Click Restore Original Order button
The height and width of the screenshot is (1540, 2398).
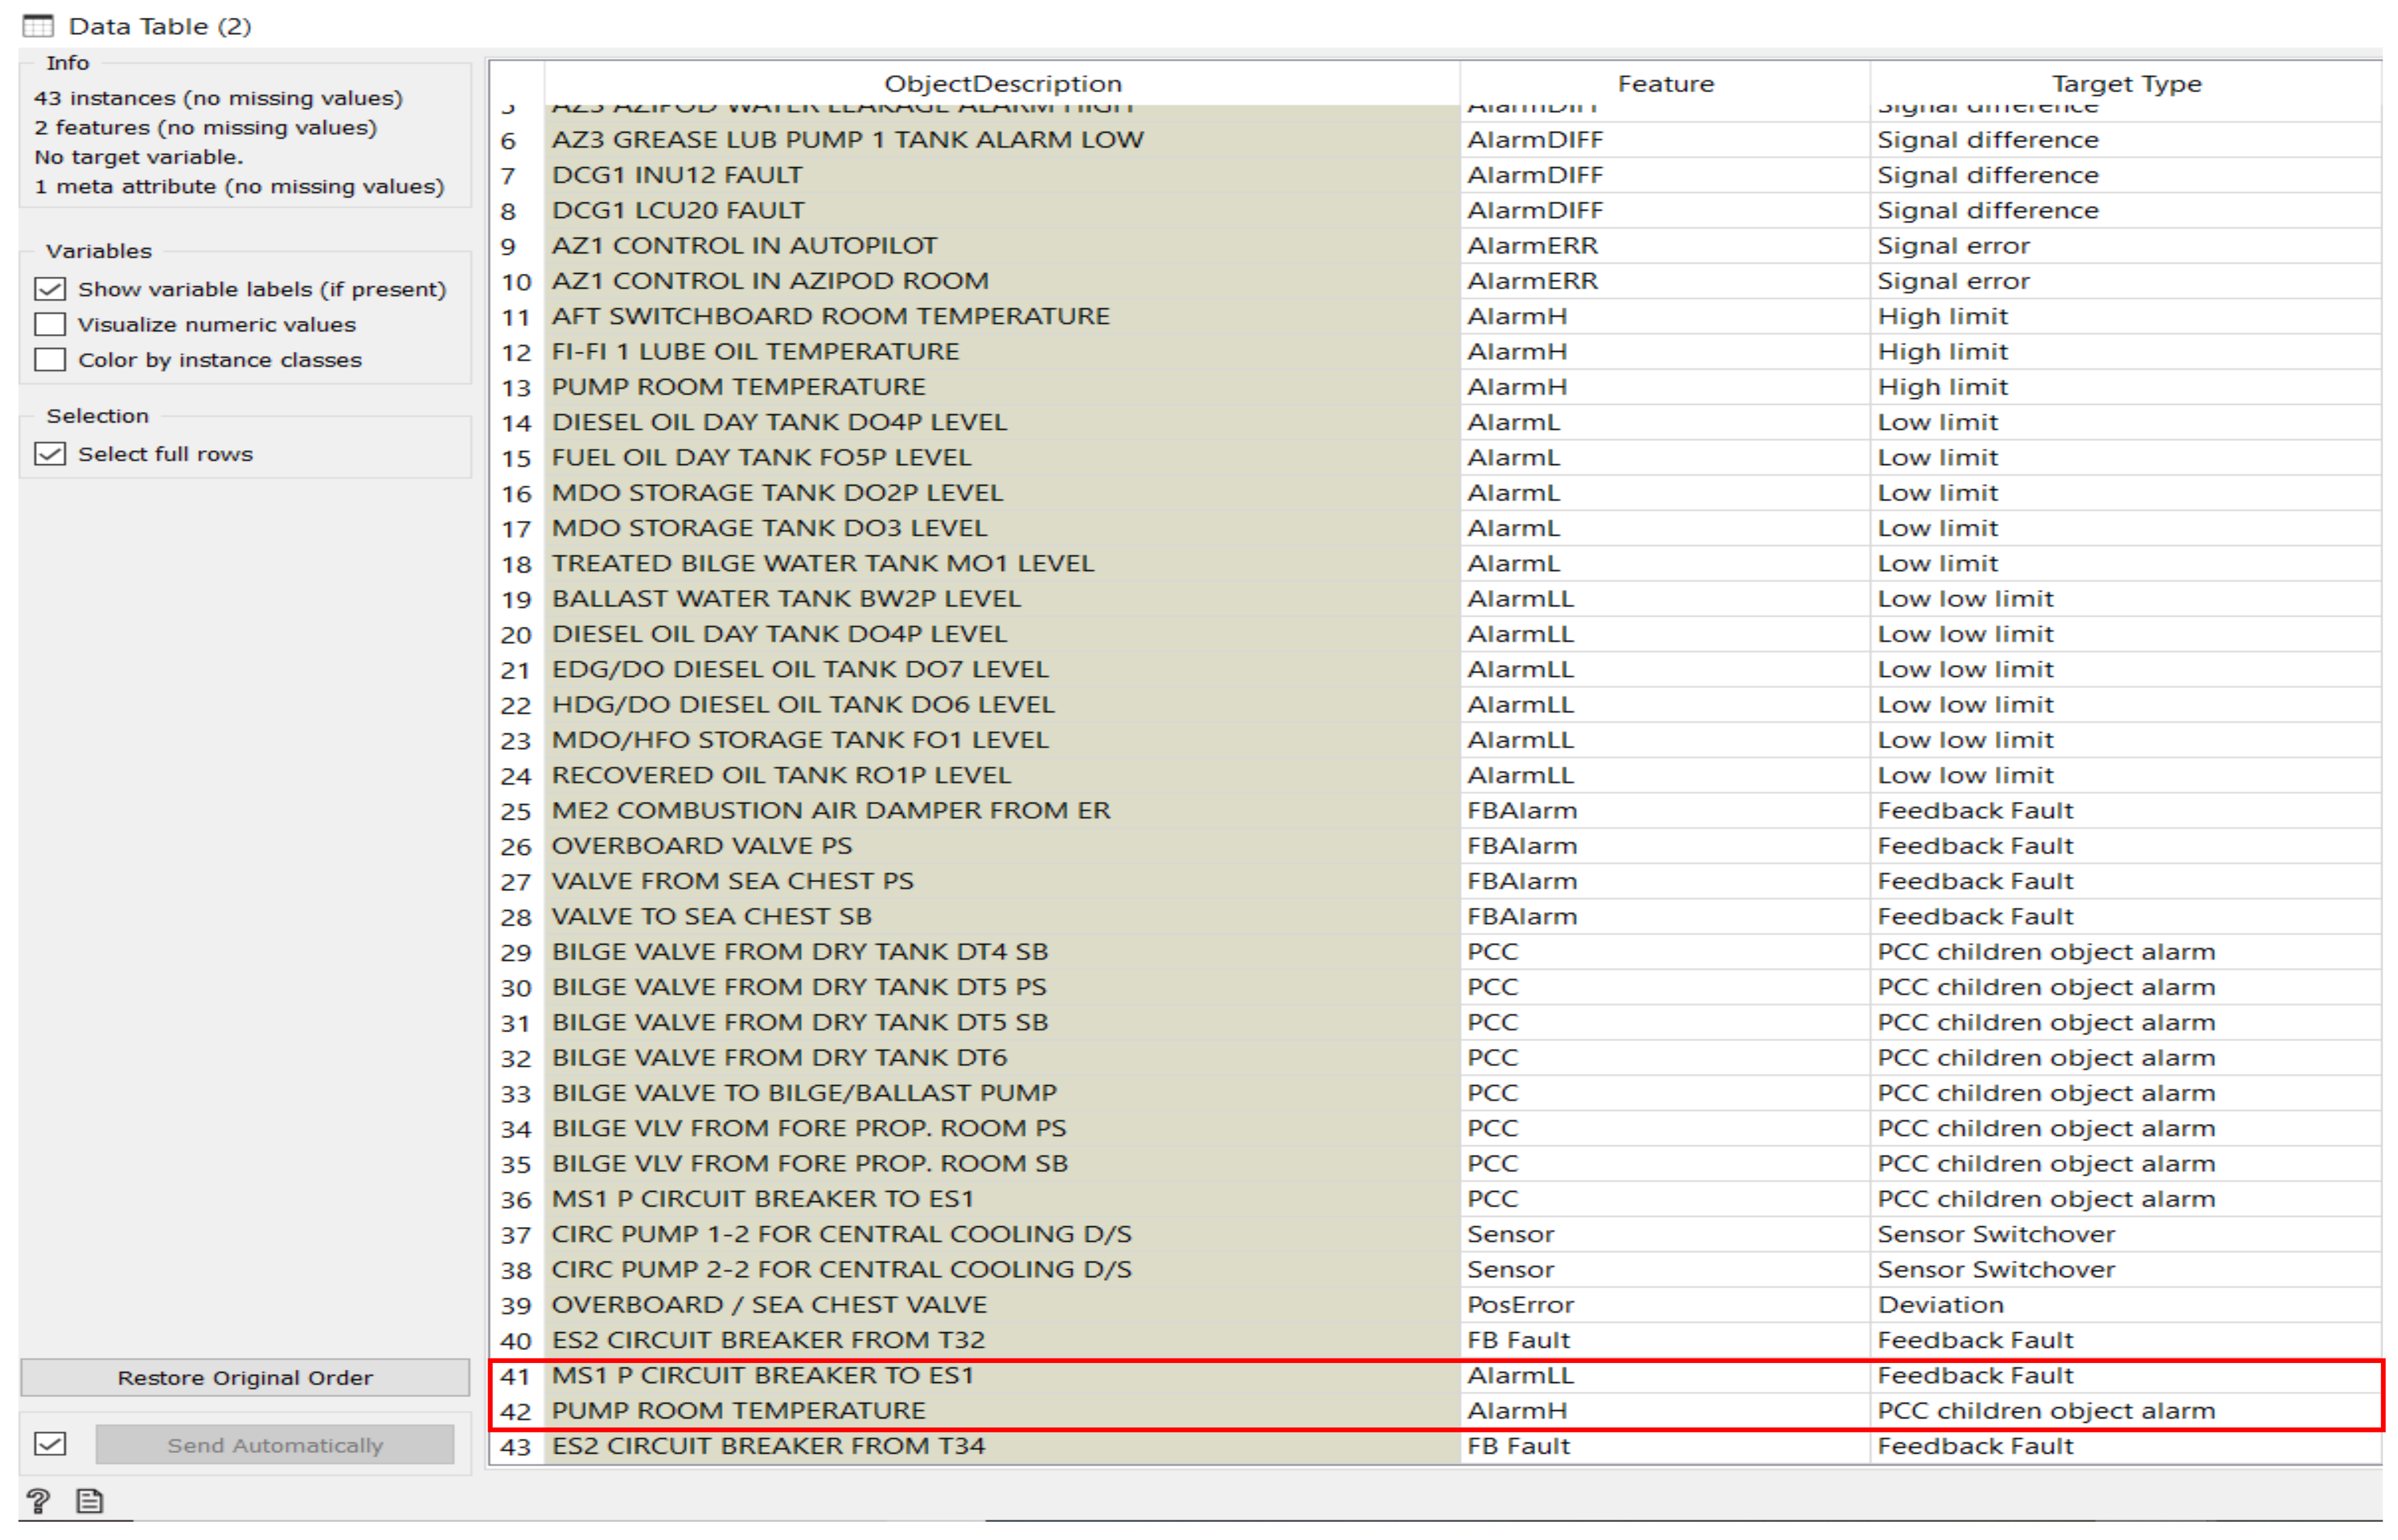pos(245,1377)
